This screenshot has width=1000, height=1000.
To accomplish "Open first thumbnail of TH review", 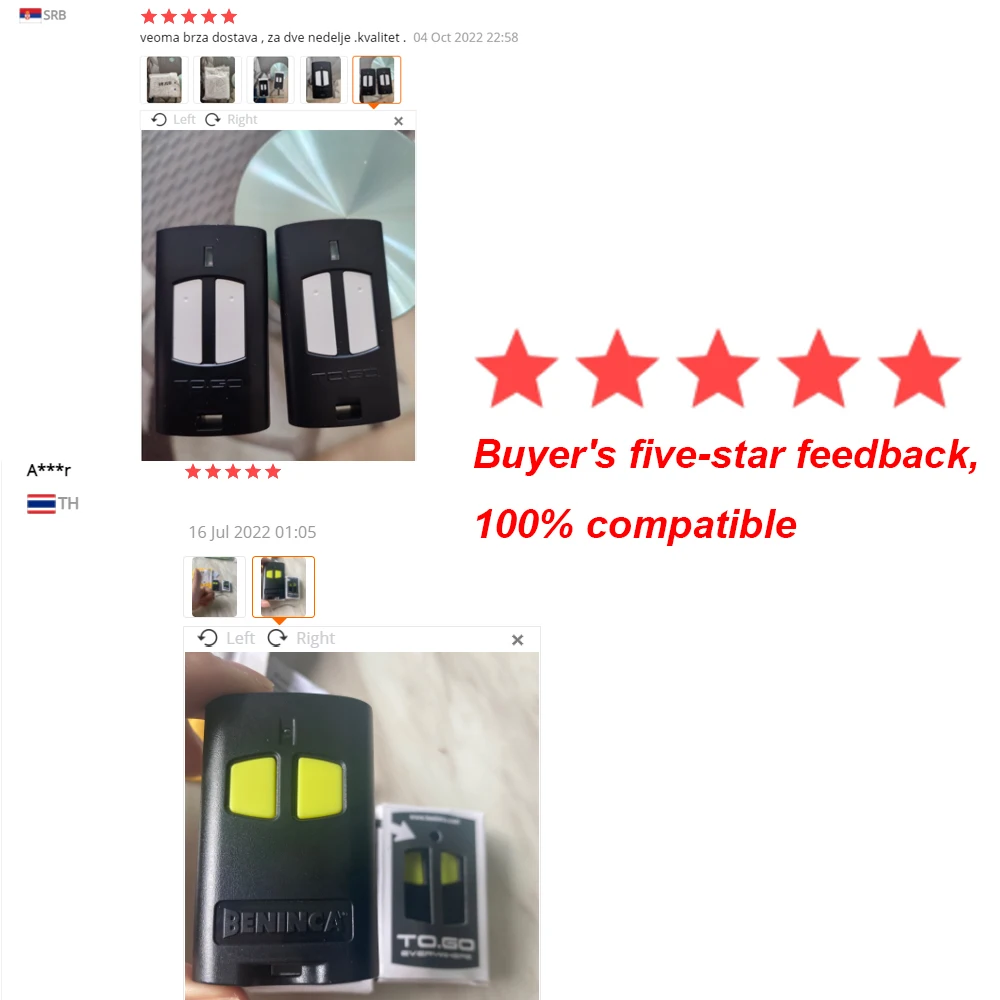I will tap(214, 587).
